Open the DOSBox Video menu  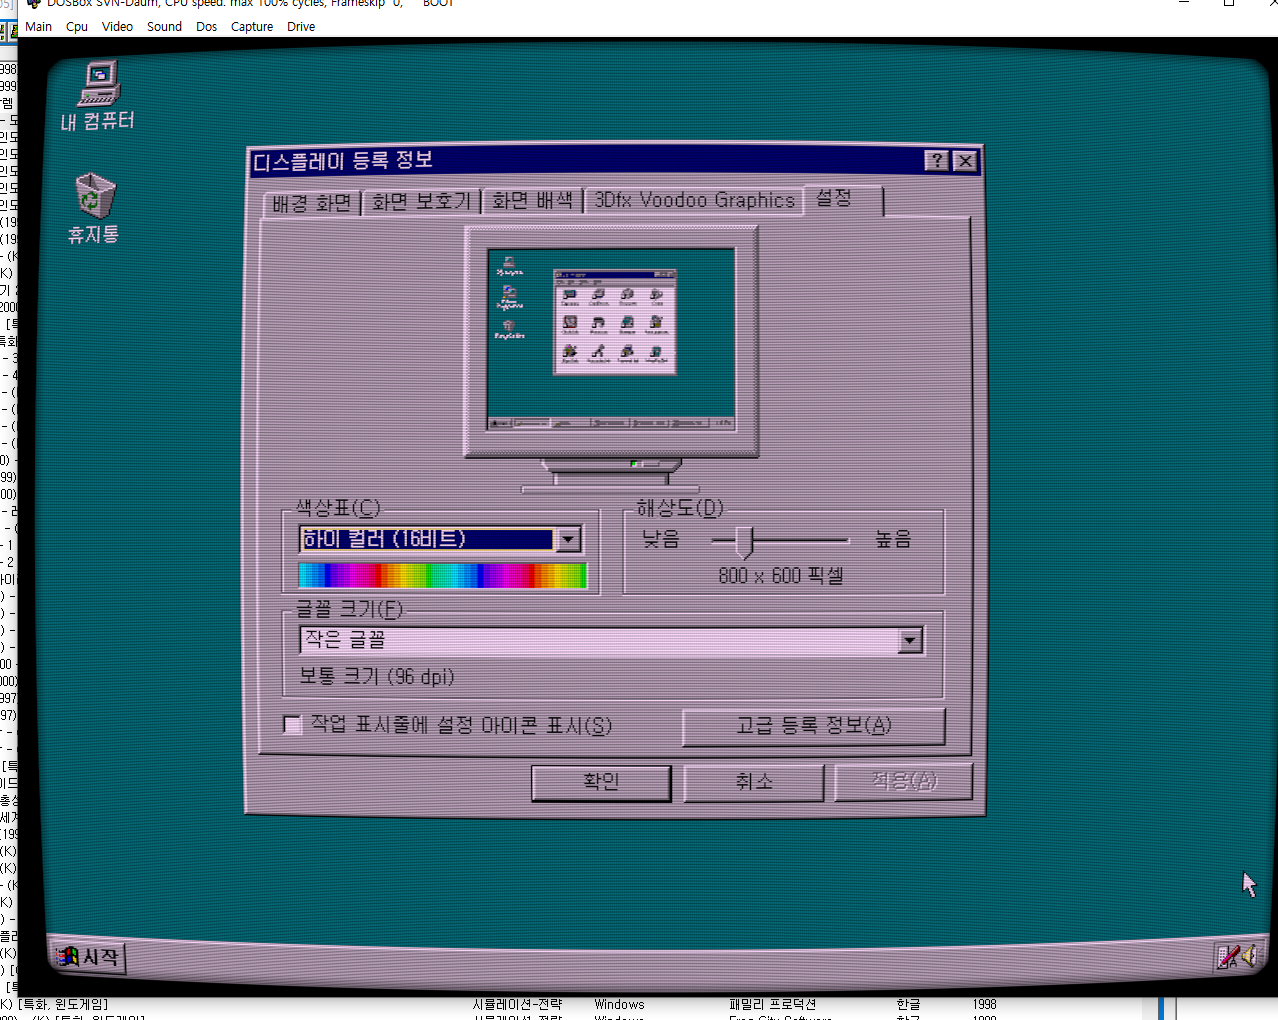[x=117, y=27]
